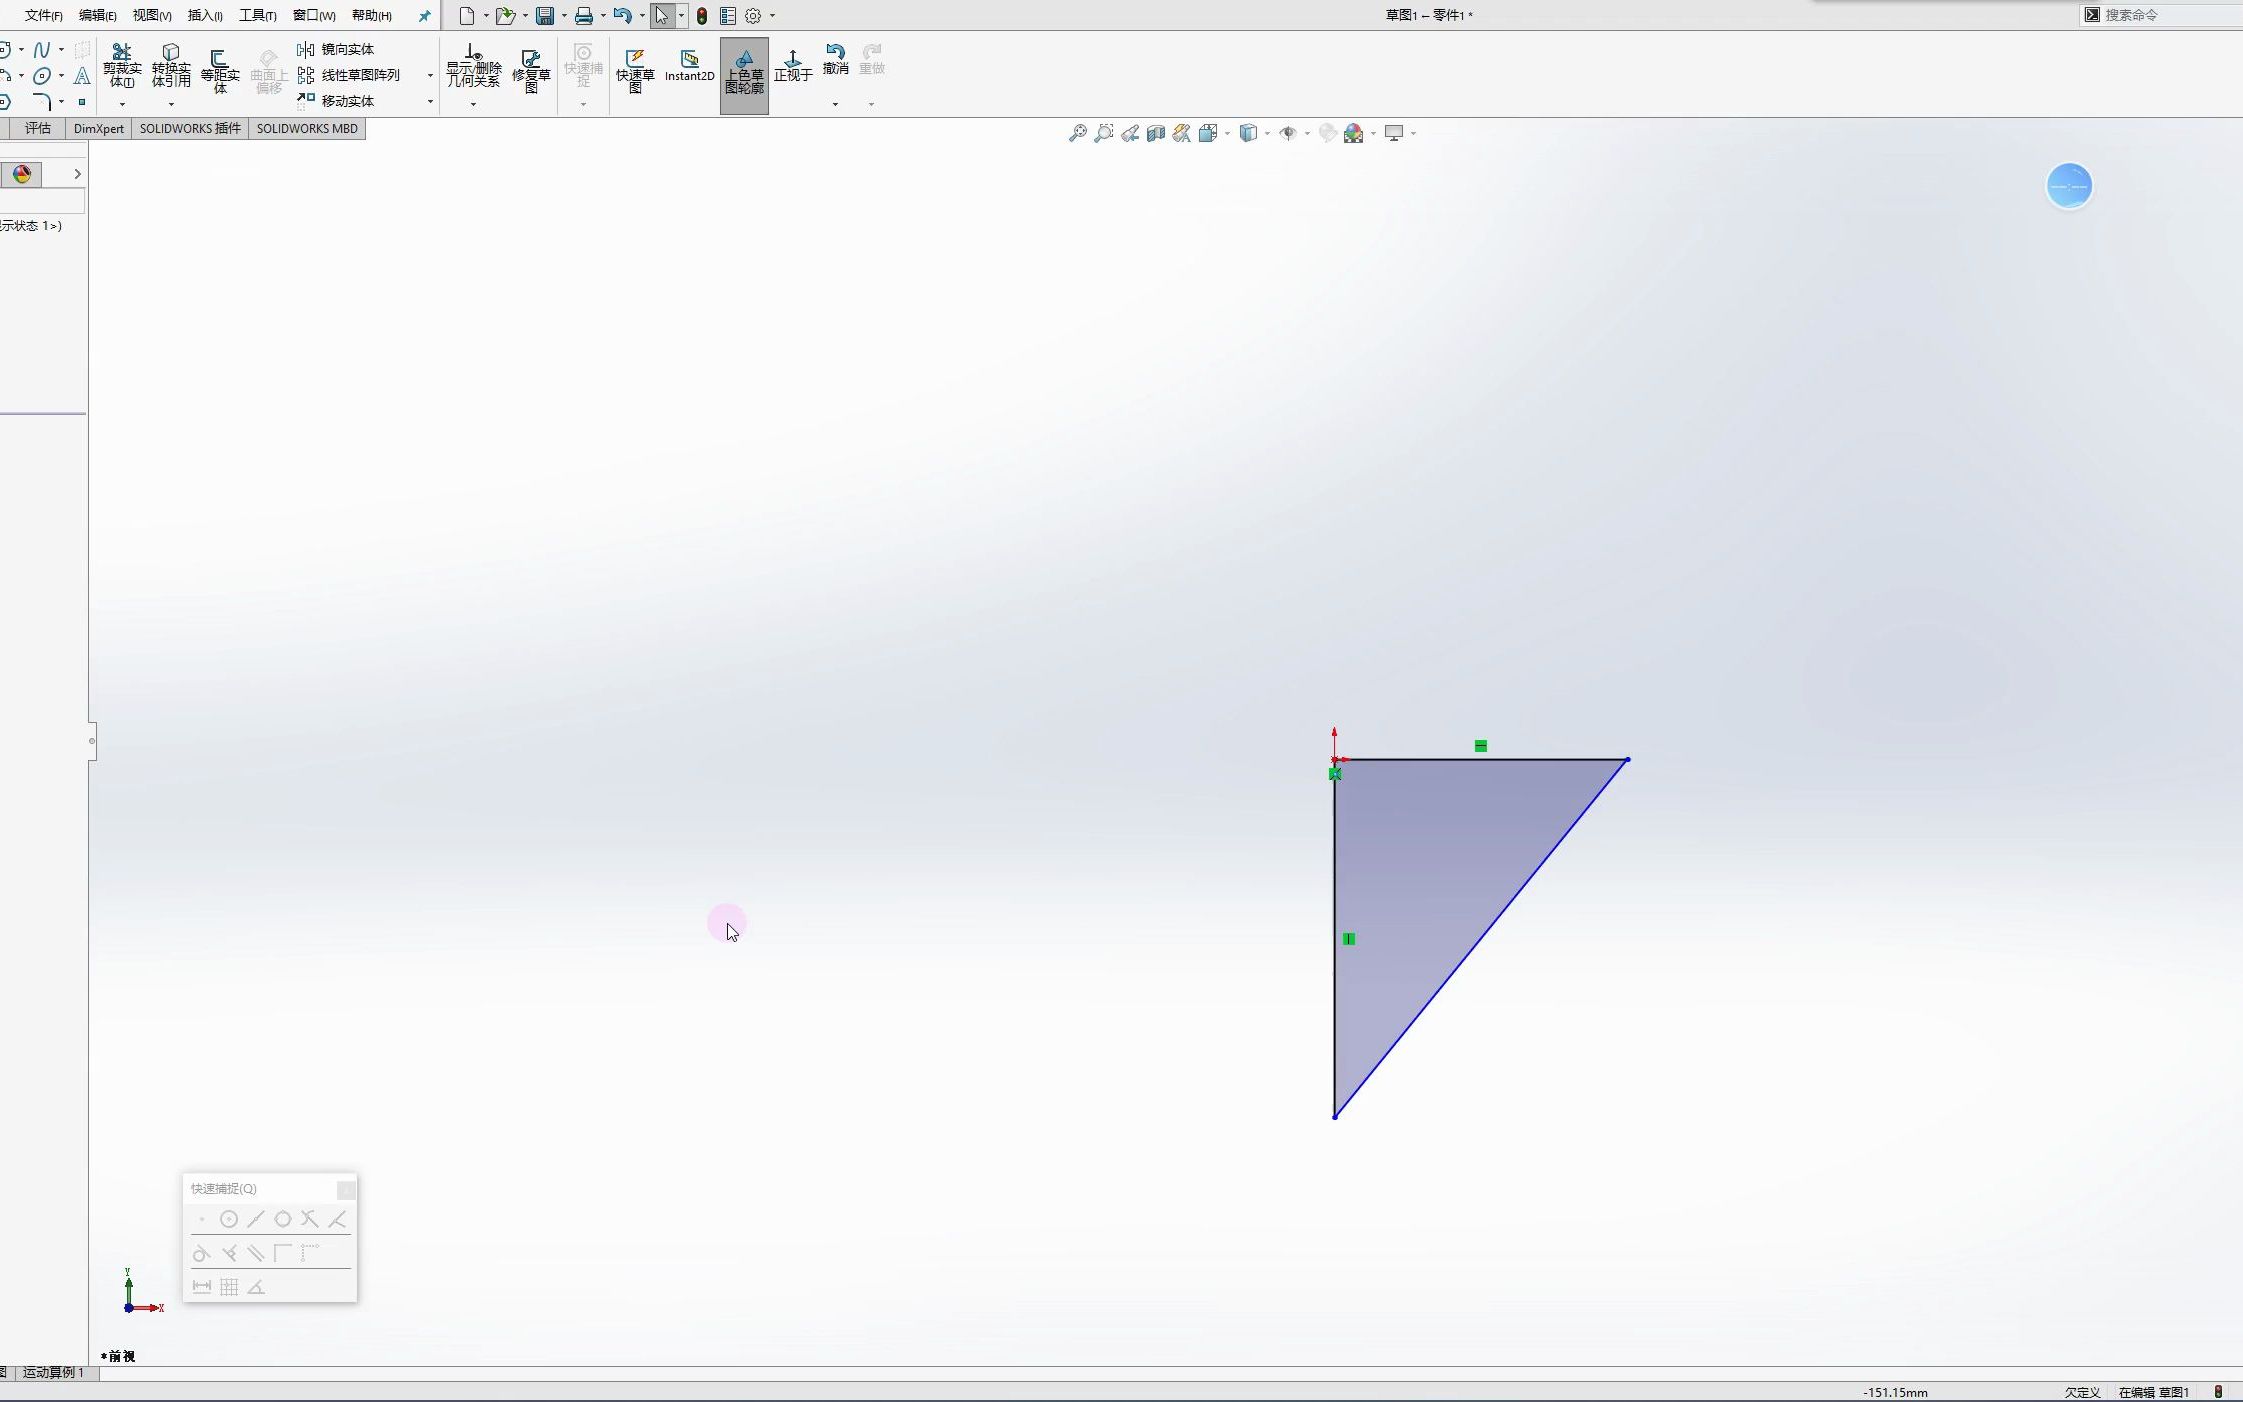The width and height of the screenshot is (2243, 1402).
Task: Click the Section View icon
Action: pos(1156,133)
